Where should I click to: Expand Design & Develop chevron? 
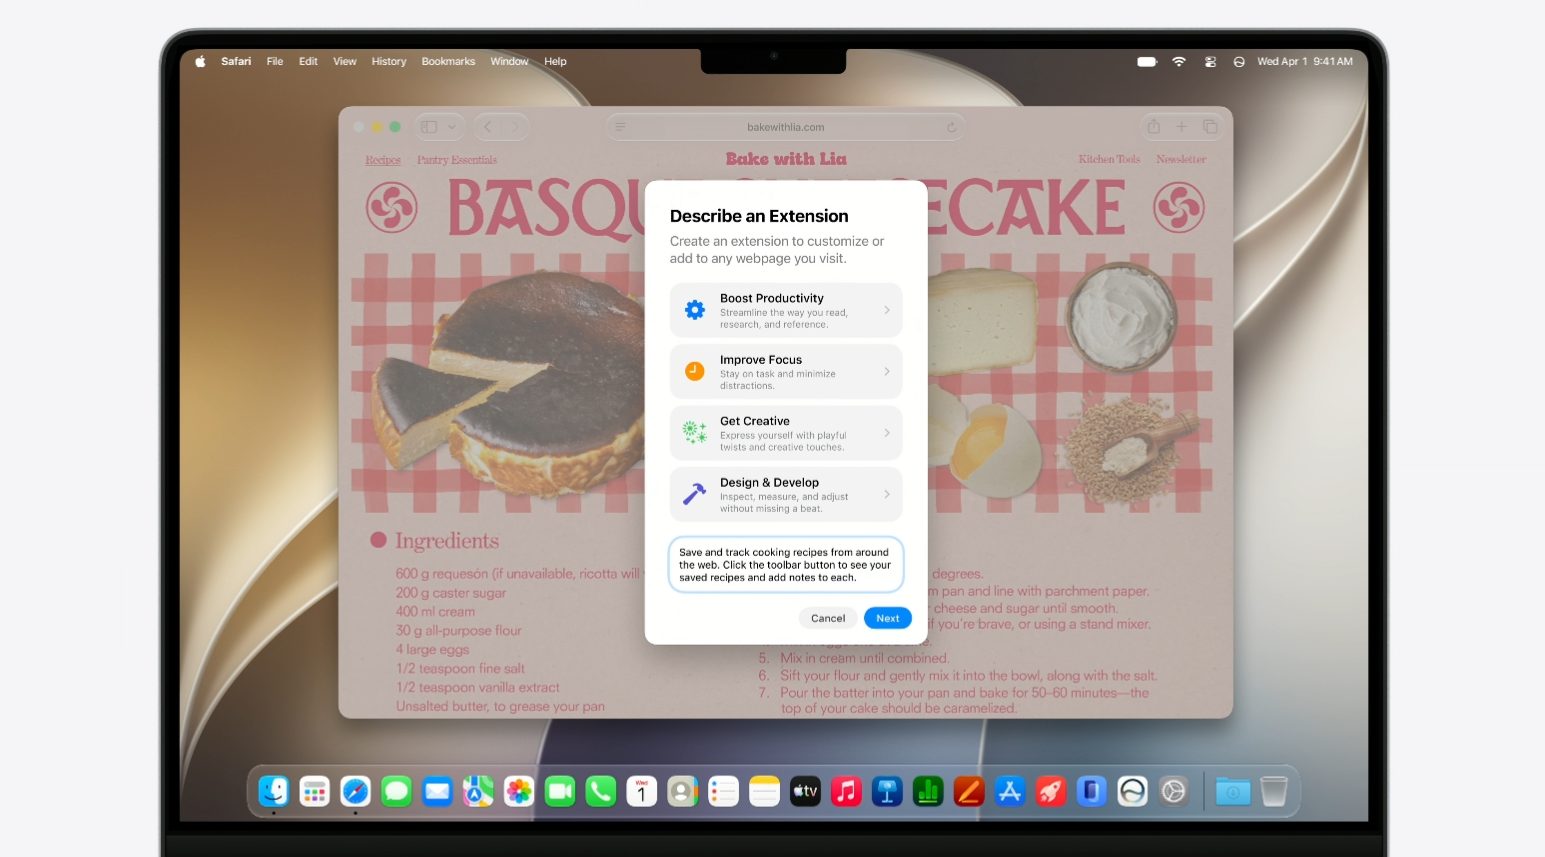[887, 494]
